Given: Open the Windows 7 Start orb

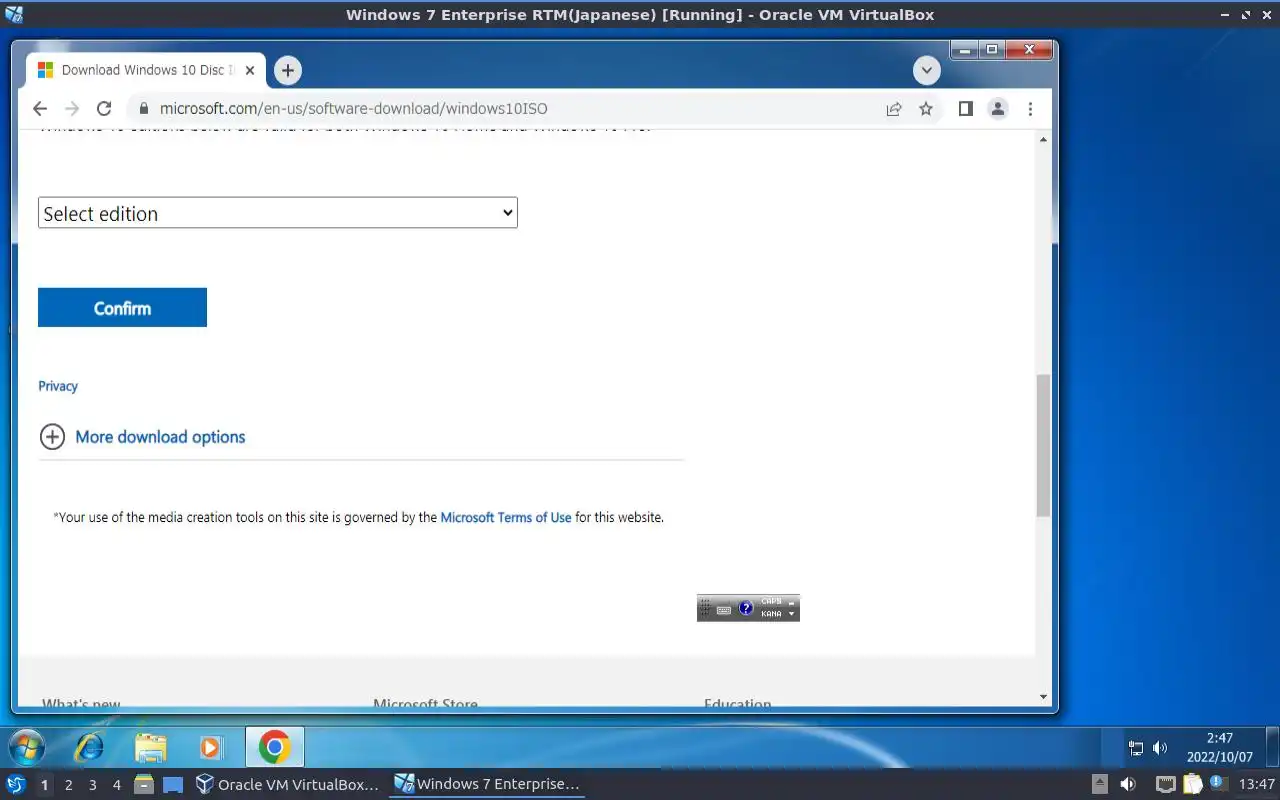Looking at the screenshot, I should pyautogui.click(x=26, y=748).
